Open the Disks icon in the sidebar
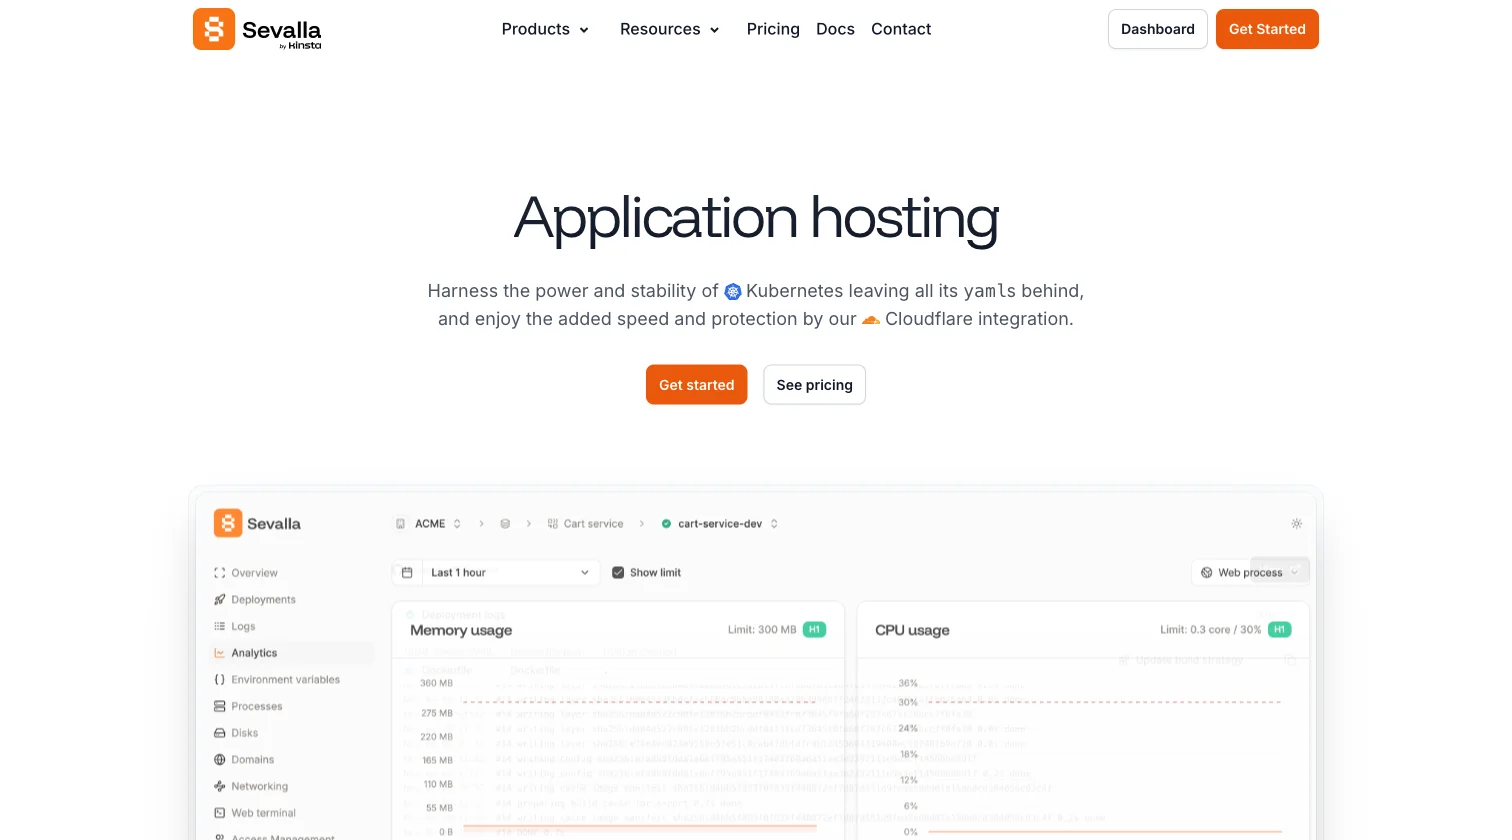1512x840 pixels. (x=220, y=733)
